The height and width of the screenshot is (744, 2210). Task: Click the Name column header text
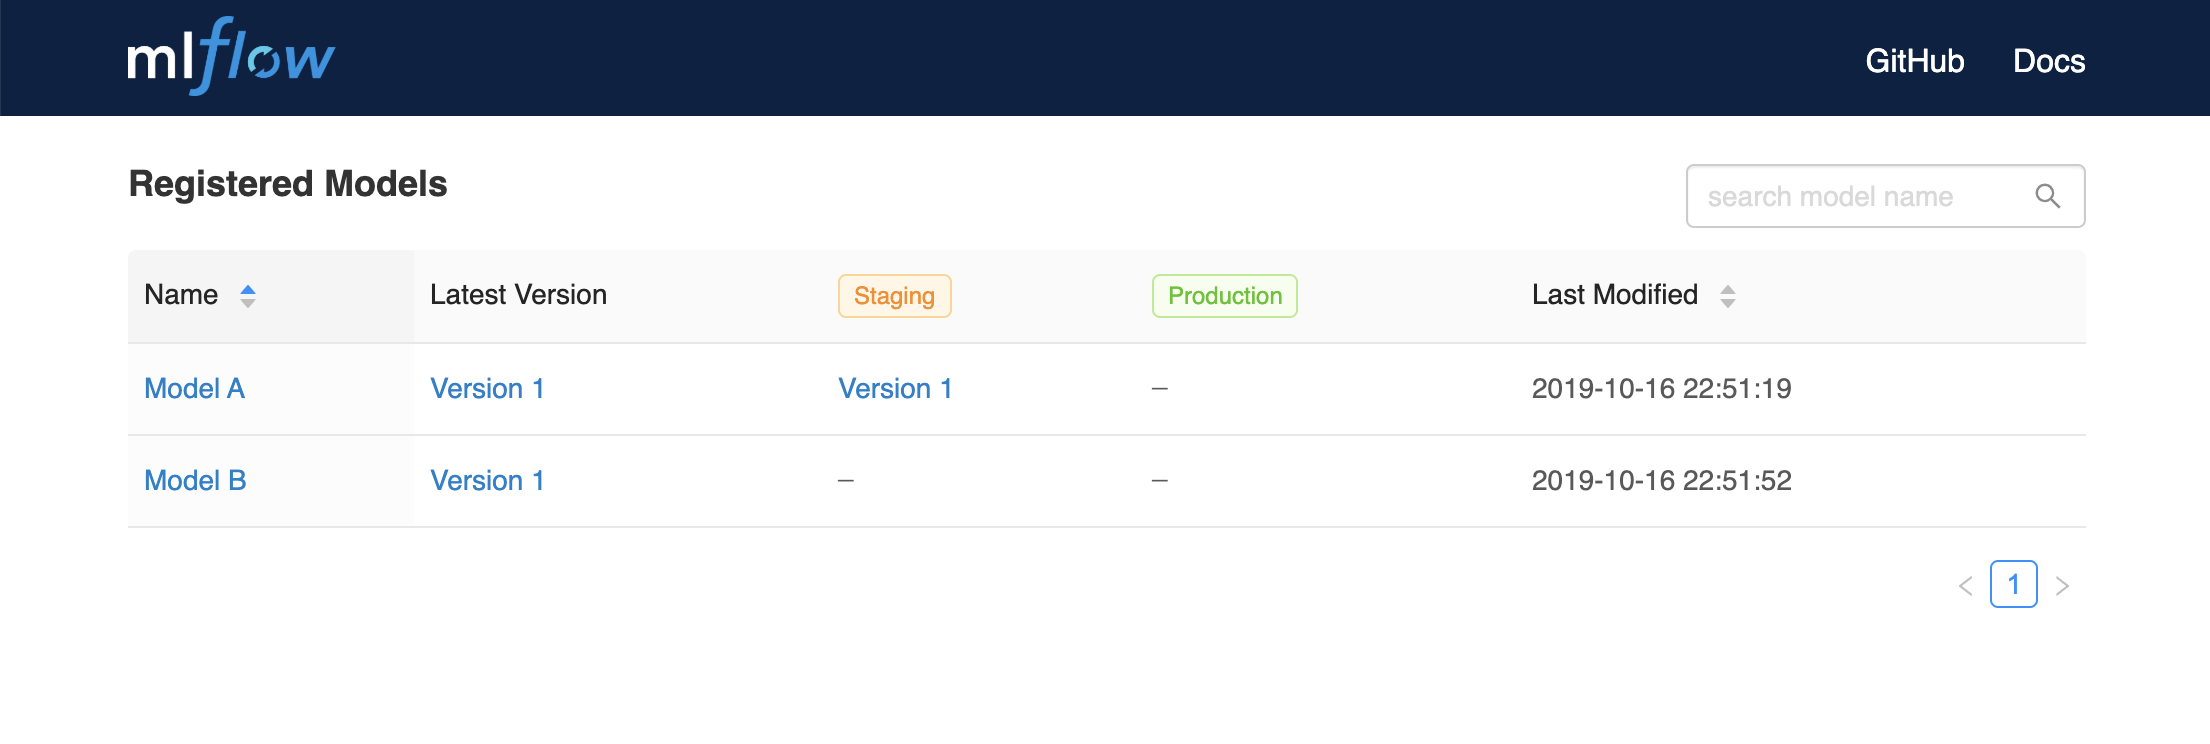(x=181, y=295)
